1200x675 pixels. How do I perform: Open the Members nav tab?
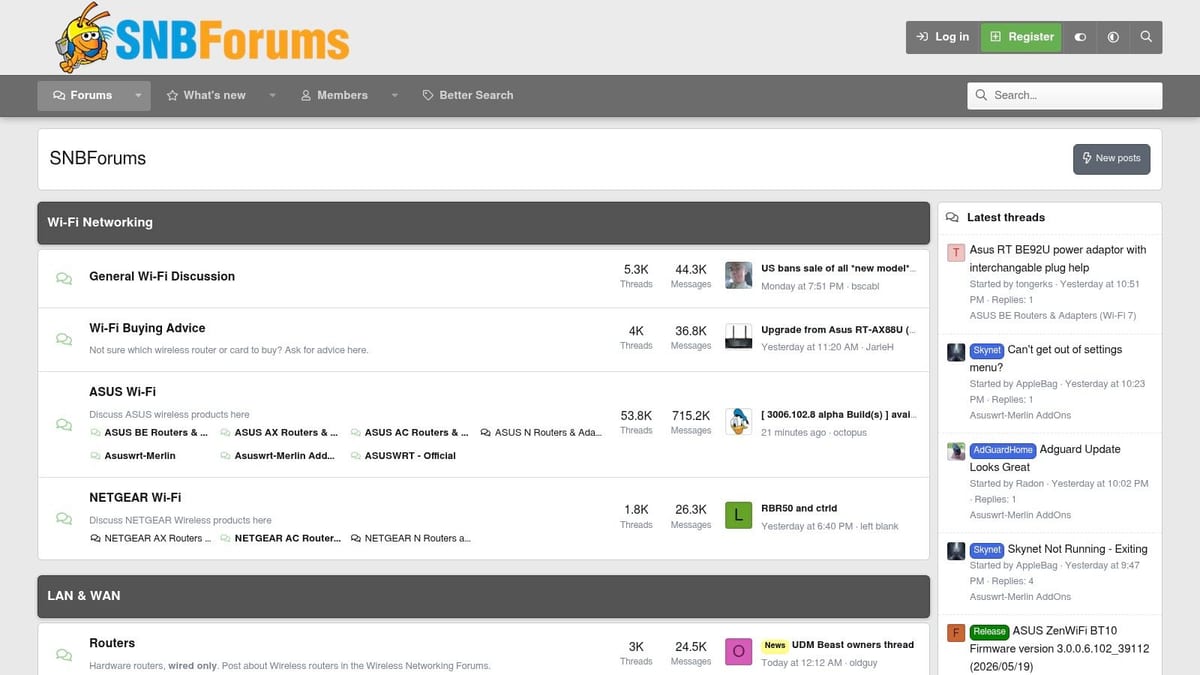(334, 95)
